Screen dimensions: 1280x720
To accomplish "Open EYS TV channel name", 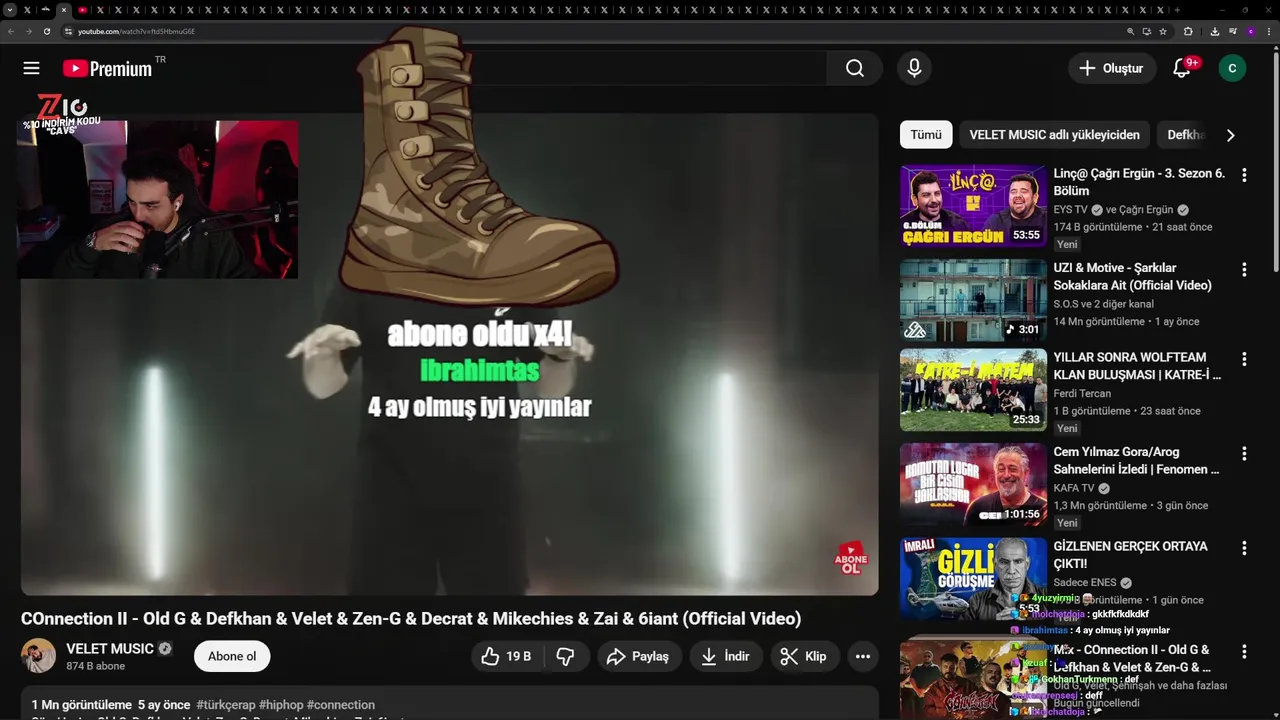I will [x=1070, y=210].
